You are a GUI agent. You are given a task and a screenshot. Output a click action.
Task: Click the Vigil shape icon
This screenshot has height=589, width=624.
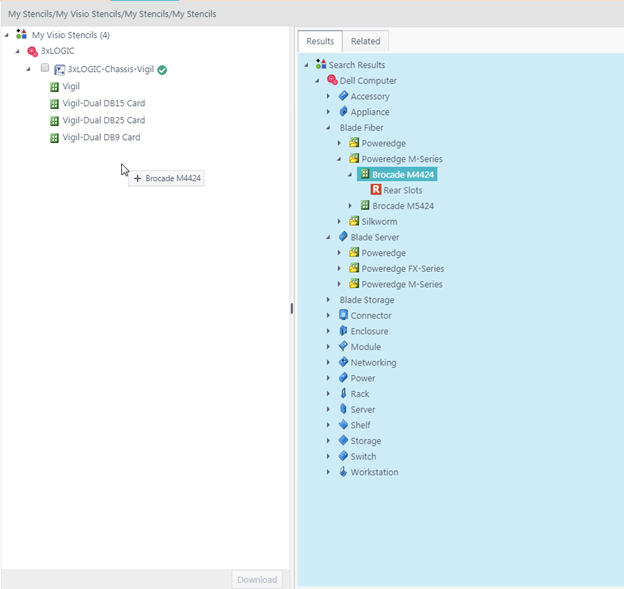[x=55, y=86]
